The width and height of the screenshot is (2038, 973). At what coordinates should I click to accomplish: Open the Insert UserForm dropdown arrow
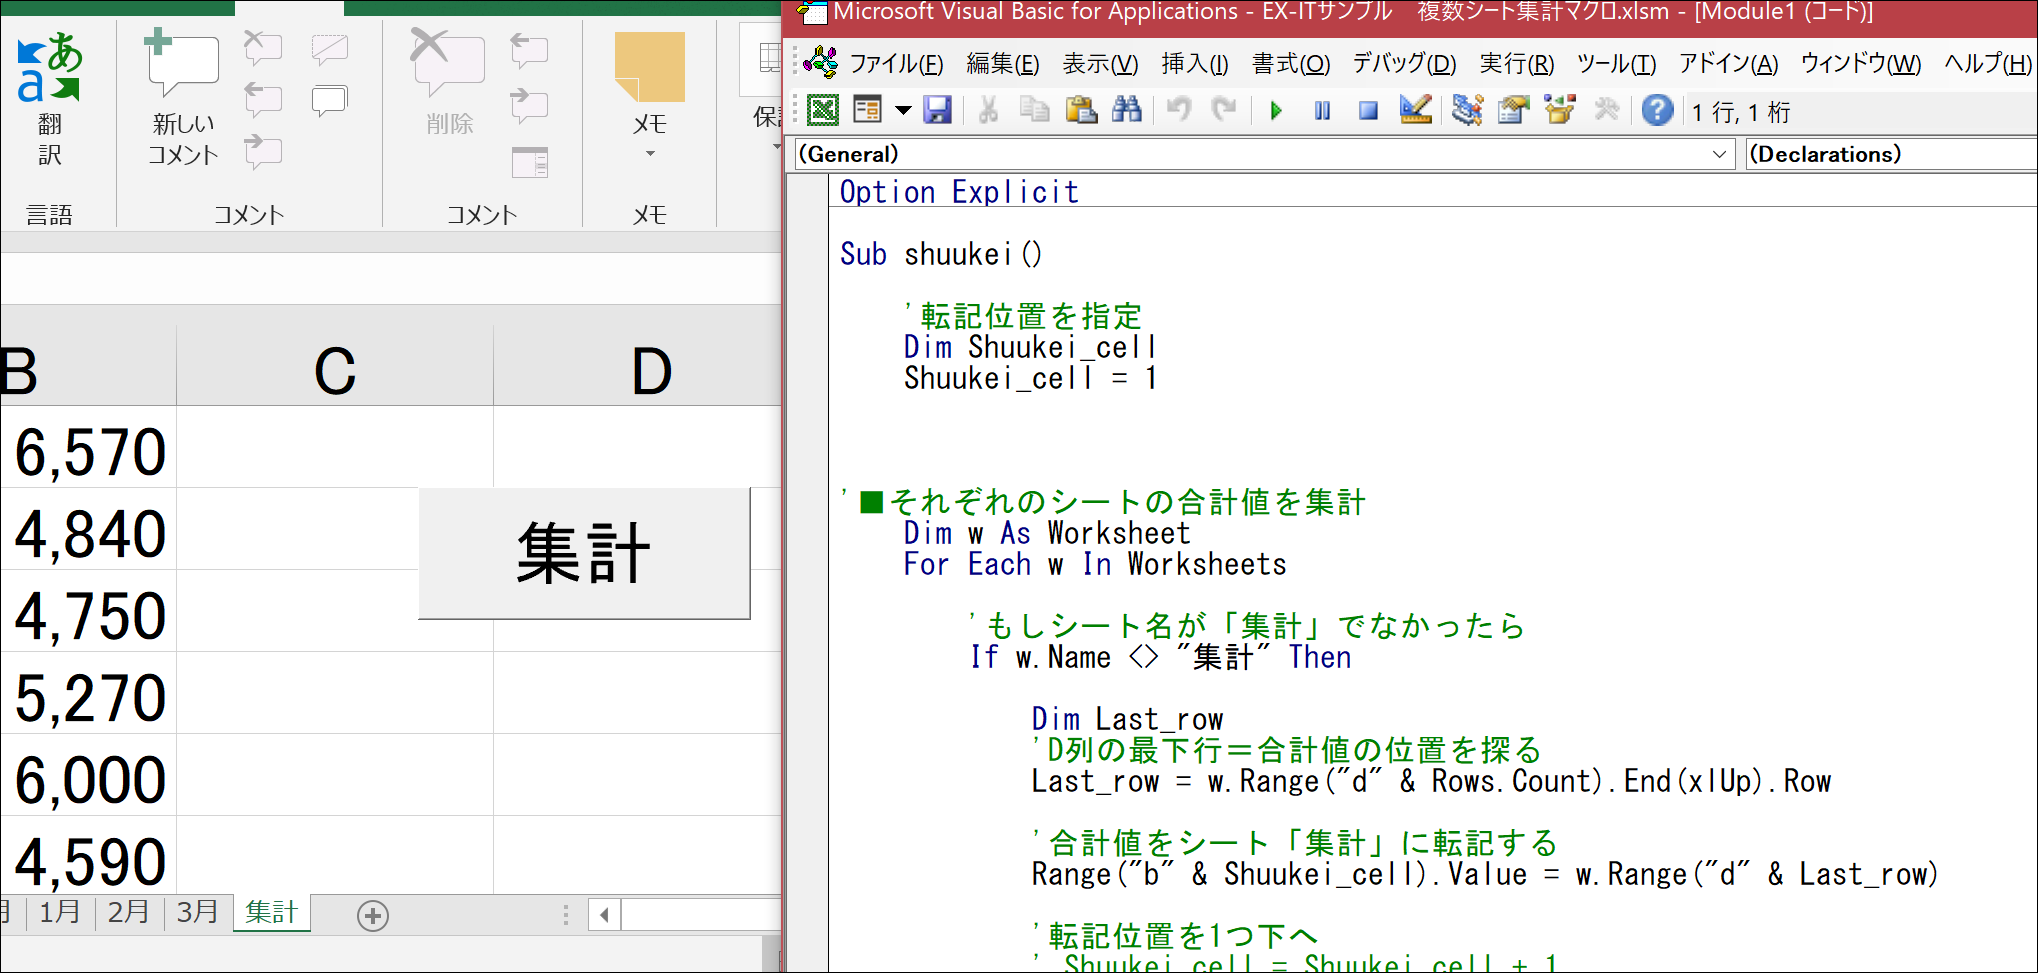(903, 111)
